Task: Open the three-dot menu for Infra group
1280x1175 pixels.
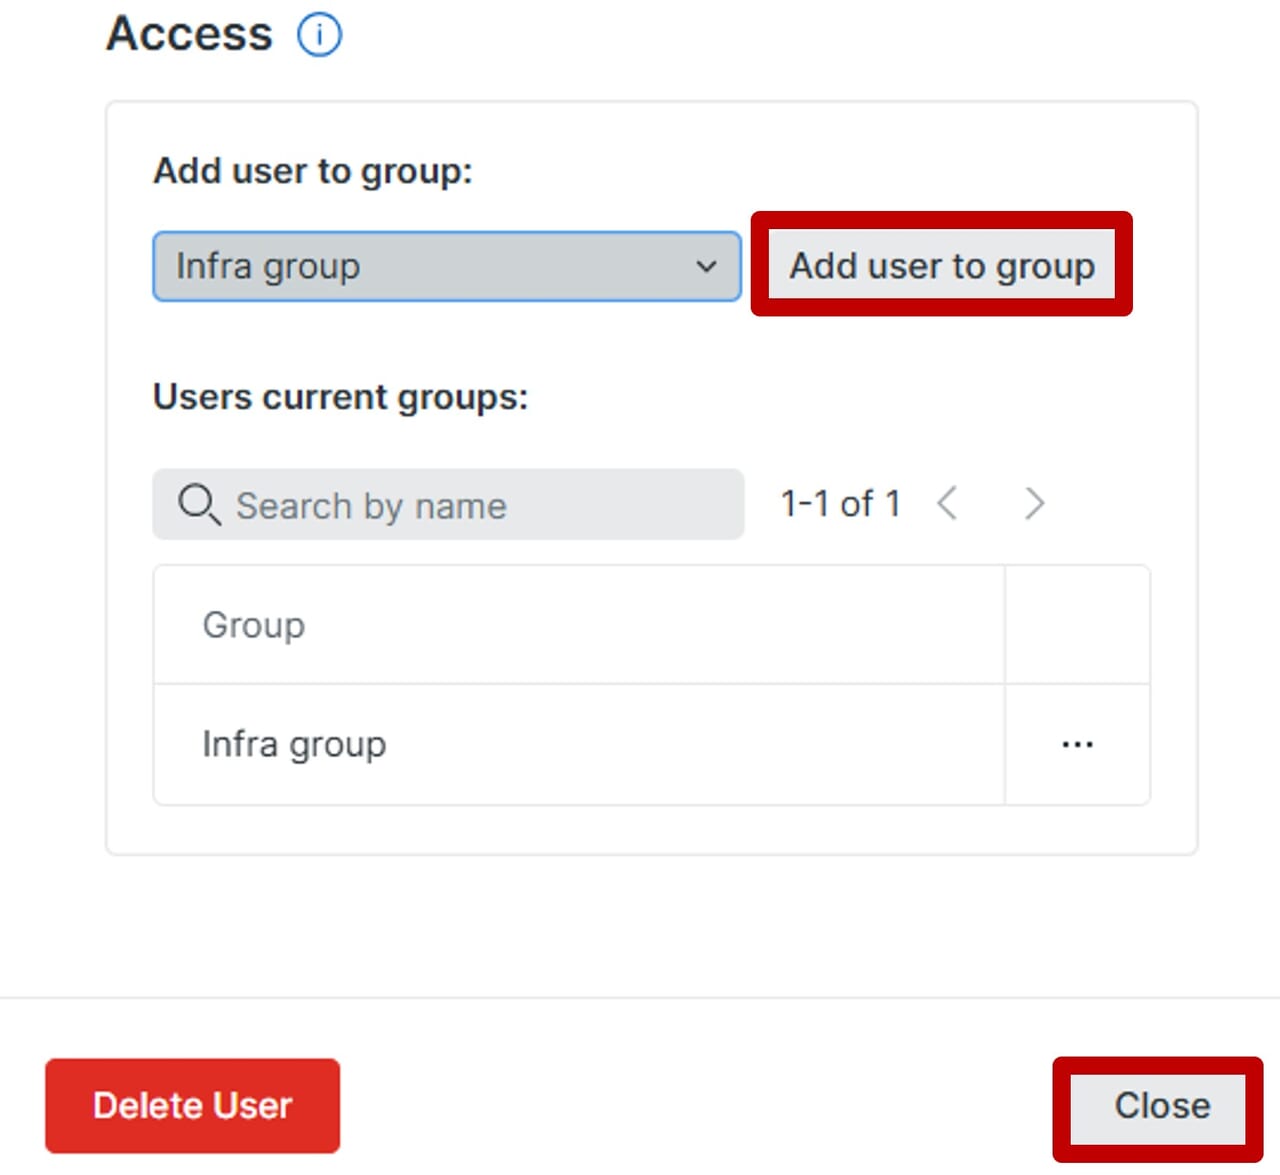Action: pos(1077,745)
